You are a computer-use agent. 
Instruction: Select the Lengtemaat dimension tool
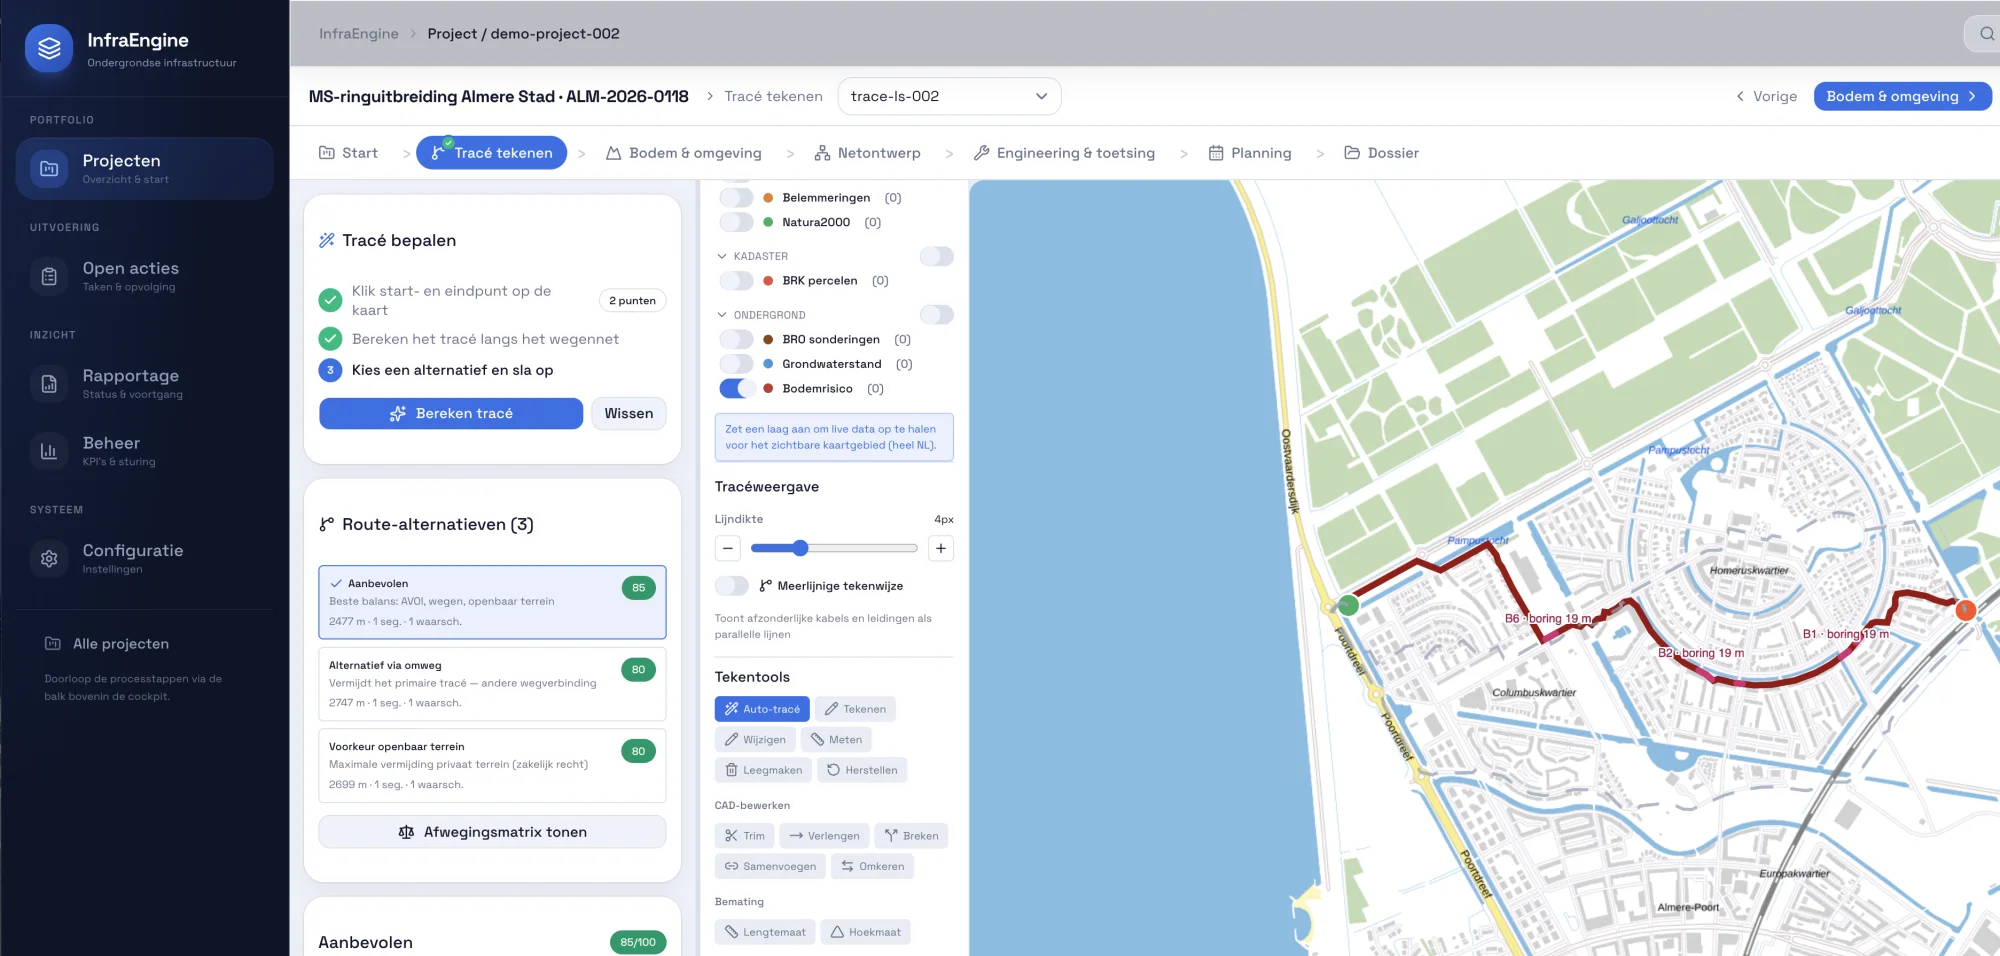pyautogui.click(x=765, y=932)
